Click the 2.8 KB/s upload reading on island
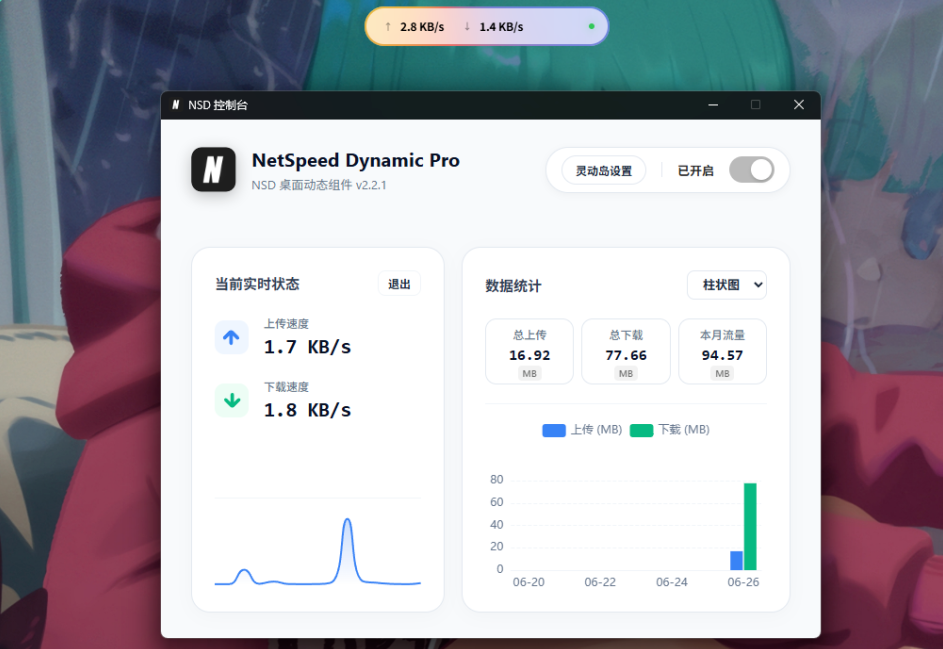The width and height of the screenshot is (943, 649). click(422, 27)
